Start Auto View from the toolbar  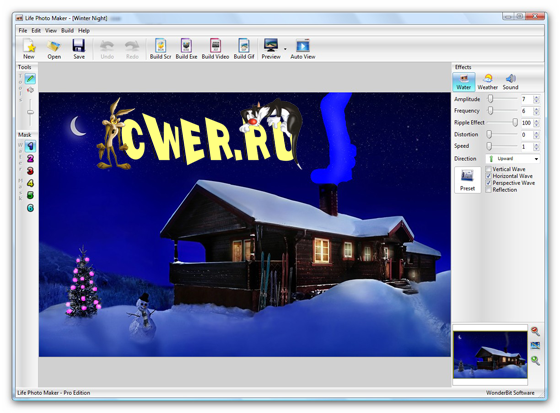tap(302, 49)
